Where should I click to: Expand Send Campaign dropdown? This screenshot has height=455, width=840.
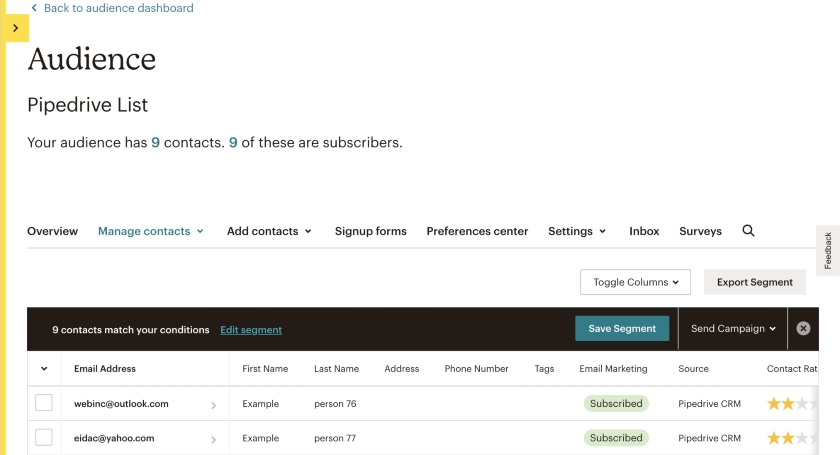[733, 329]
